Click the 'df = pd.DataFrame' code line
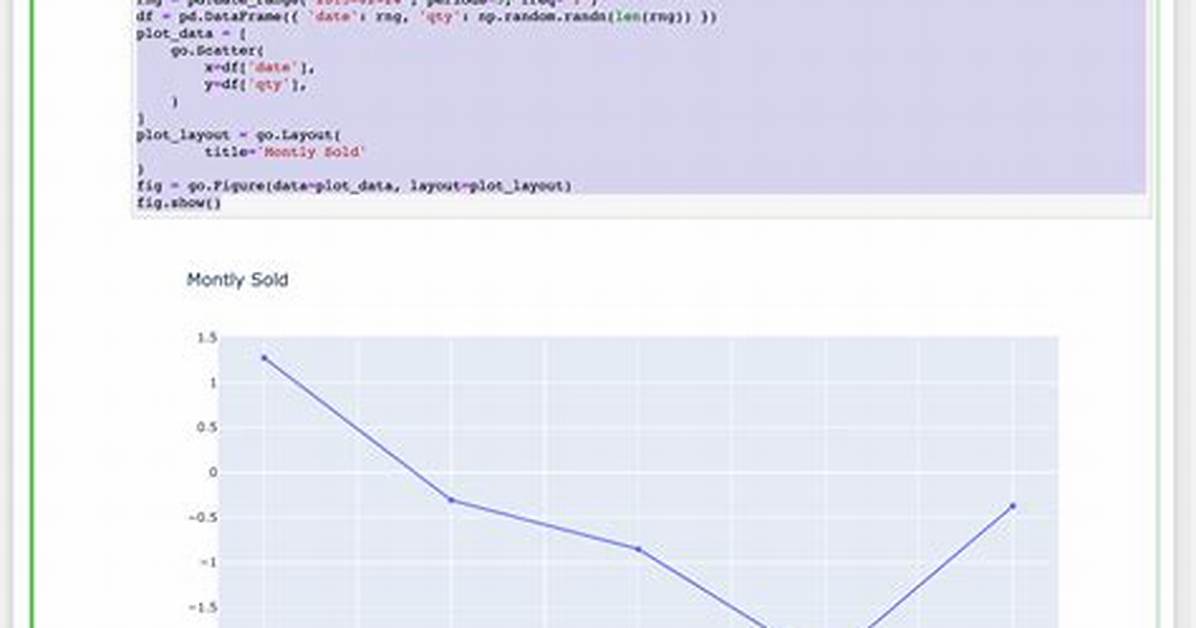1196x628 pixels. tap(426, 17)
